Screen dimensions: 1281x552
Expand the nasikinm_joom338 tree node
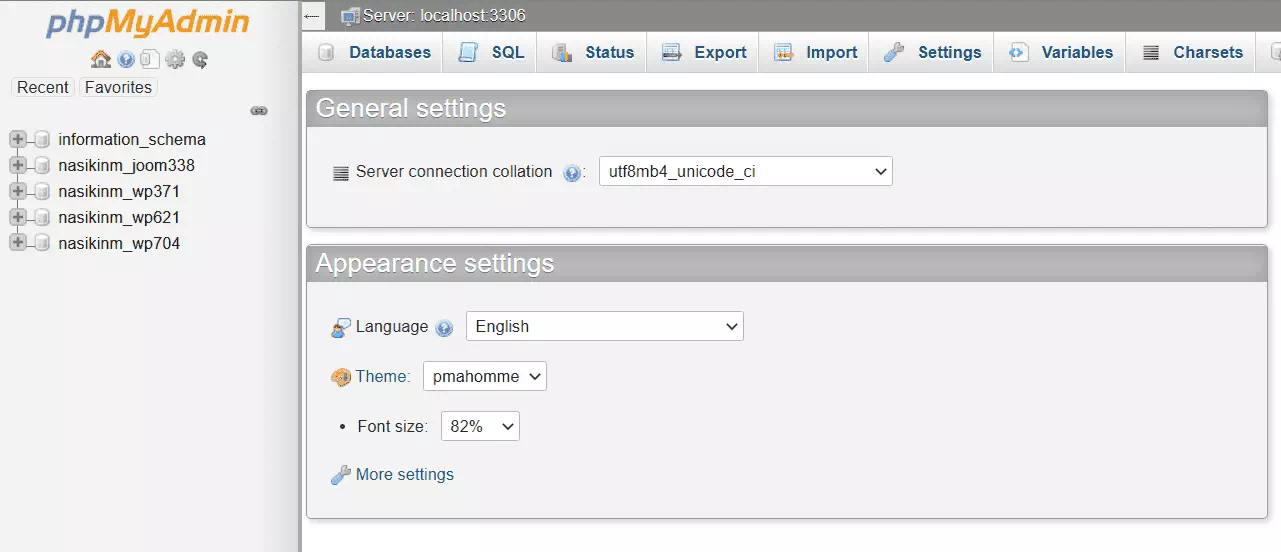click(17, 166)
